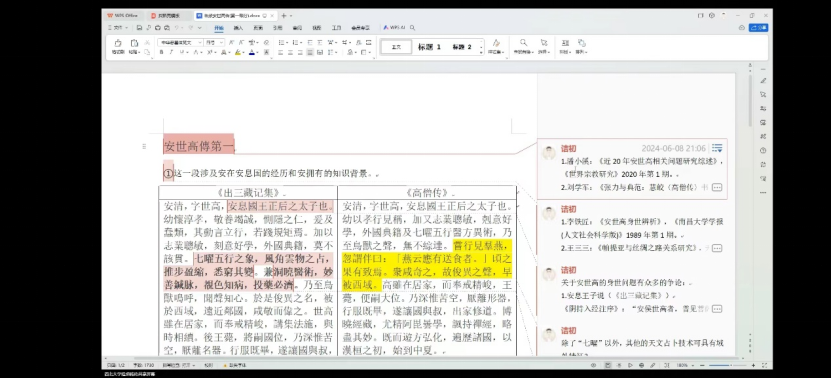This screenshot has width=831, height=378.
Task: Open the first comment's options menu icon
Action: (717, 148)
